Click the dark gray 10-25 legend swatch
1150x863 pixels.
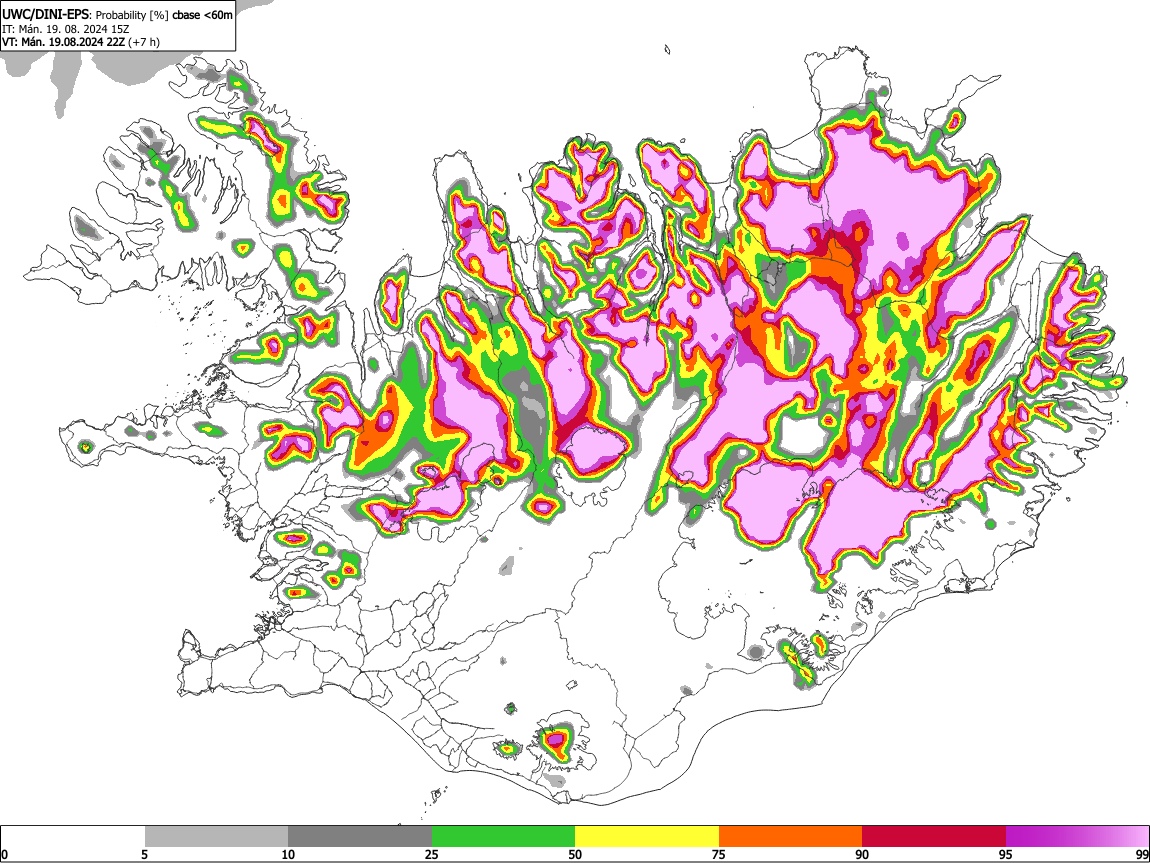click(x=360, y=837)
